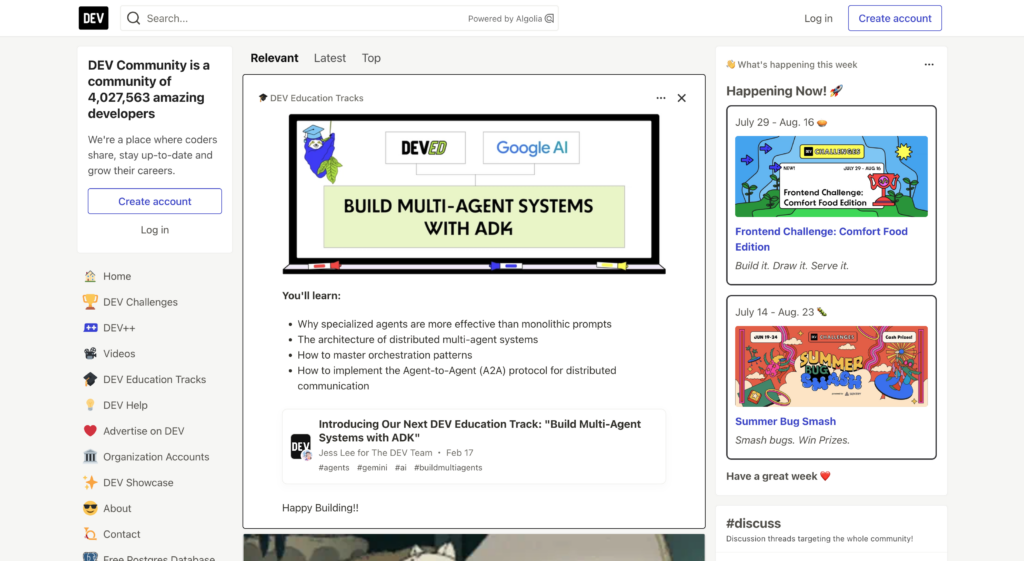This screenshot has height=561, width=1024.
Task: Click the Videos camera icon
Action: pyautogui.click(x=90, y=353)
